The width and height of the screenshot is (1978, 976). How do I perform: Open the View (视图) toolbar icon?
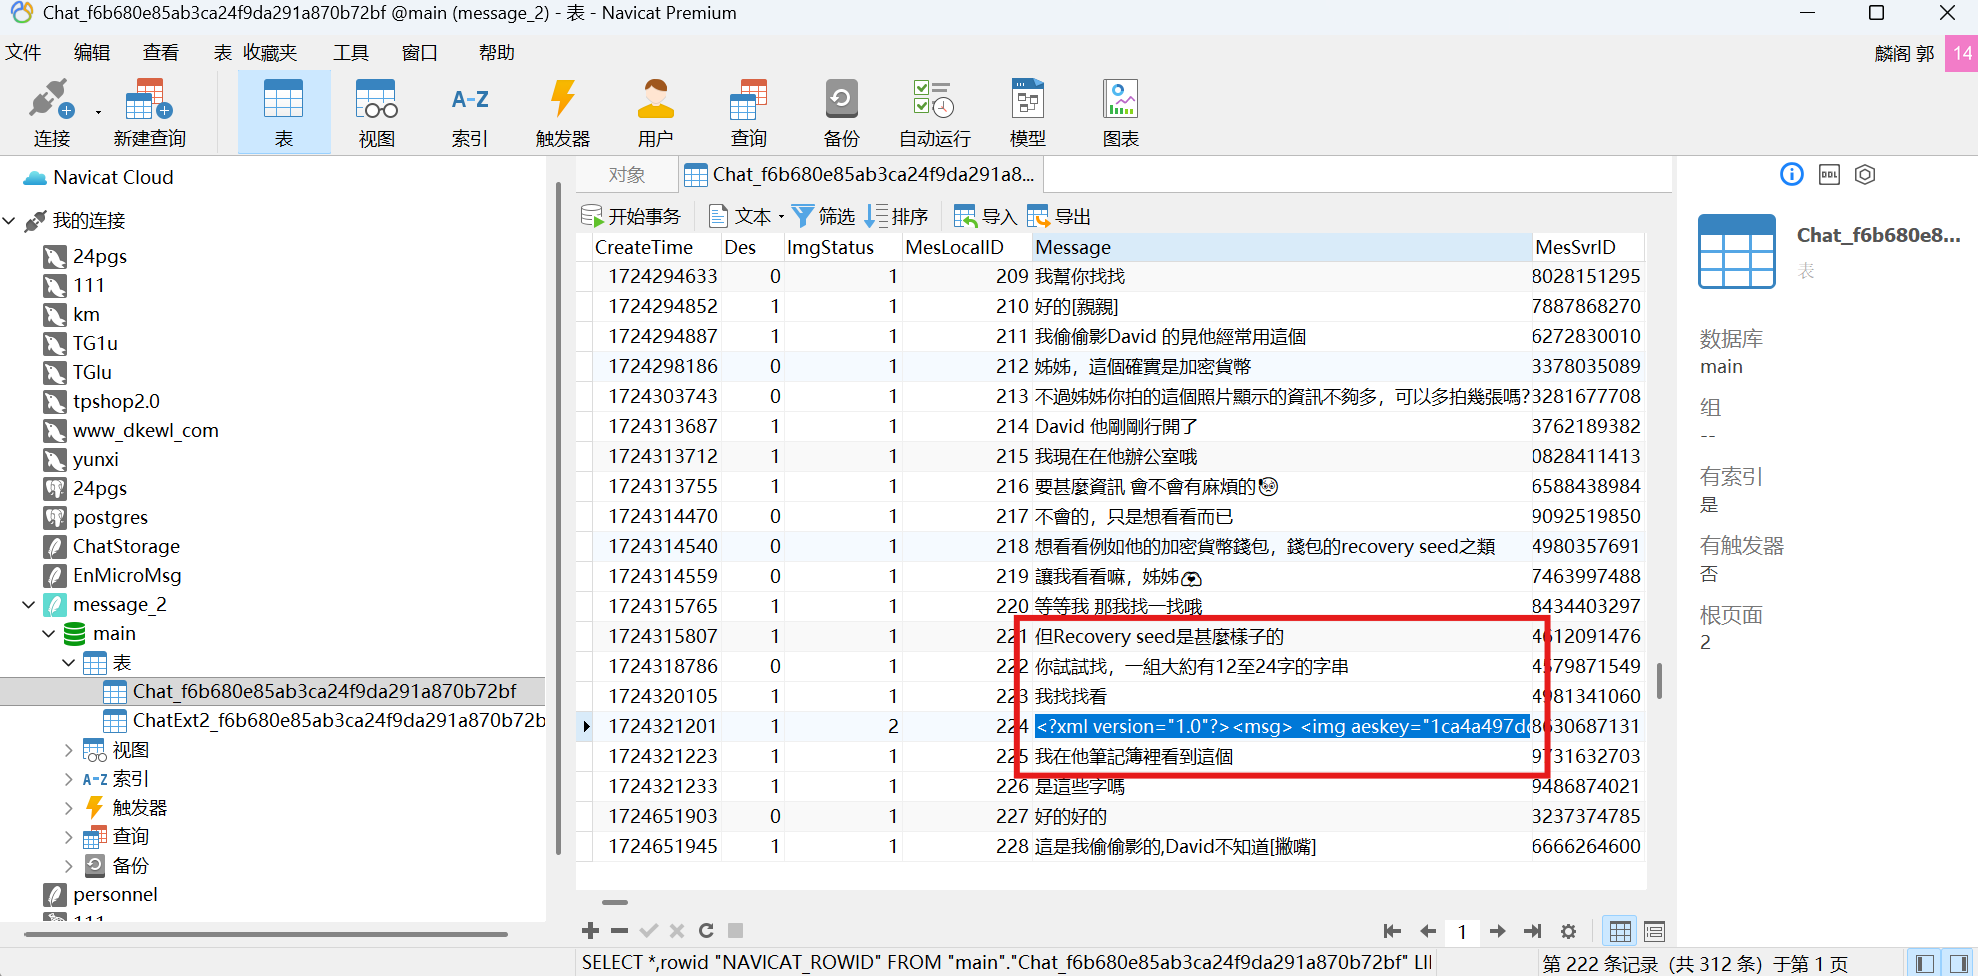coord(377,113)
